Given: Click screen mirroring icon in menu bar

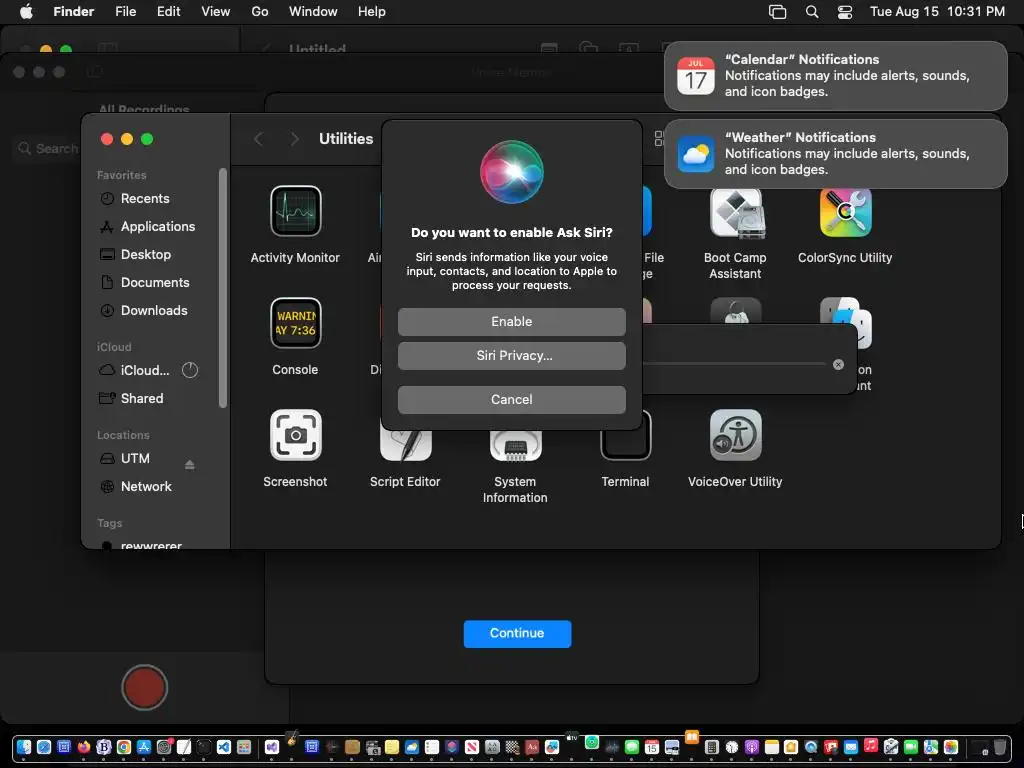Looking at the screenshot, I should (x=777, y=12).
